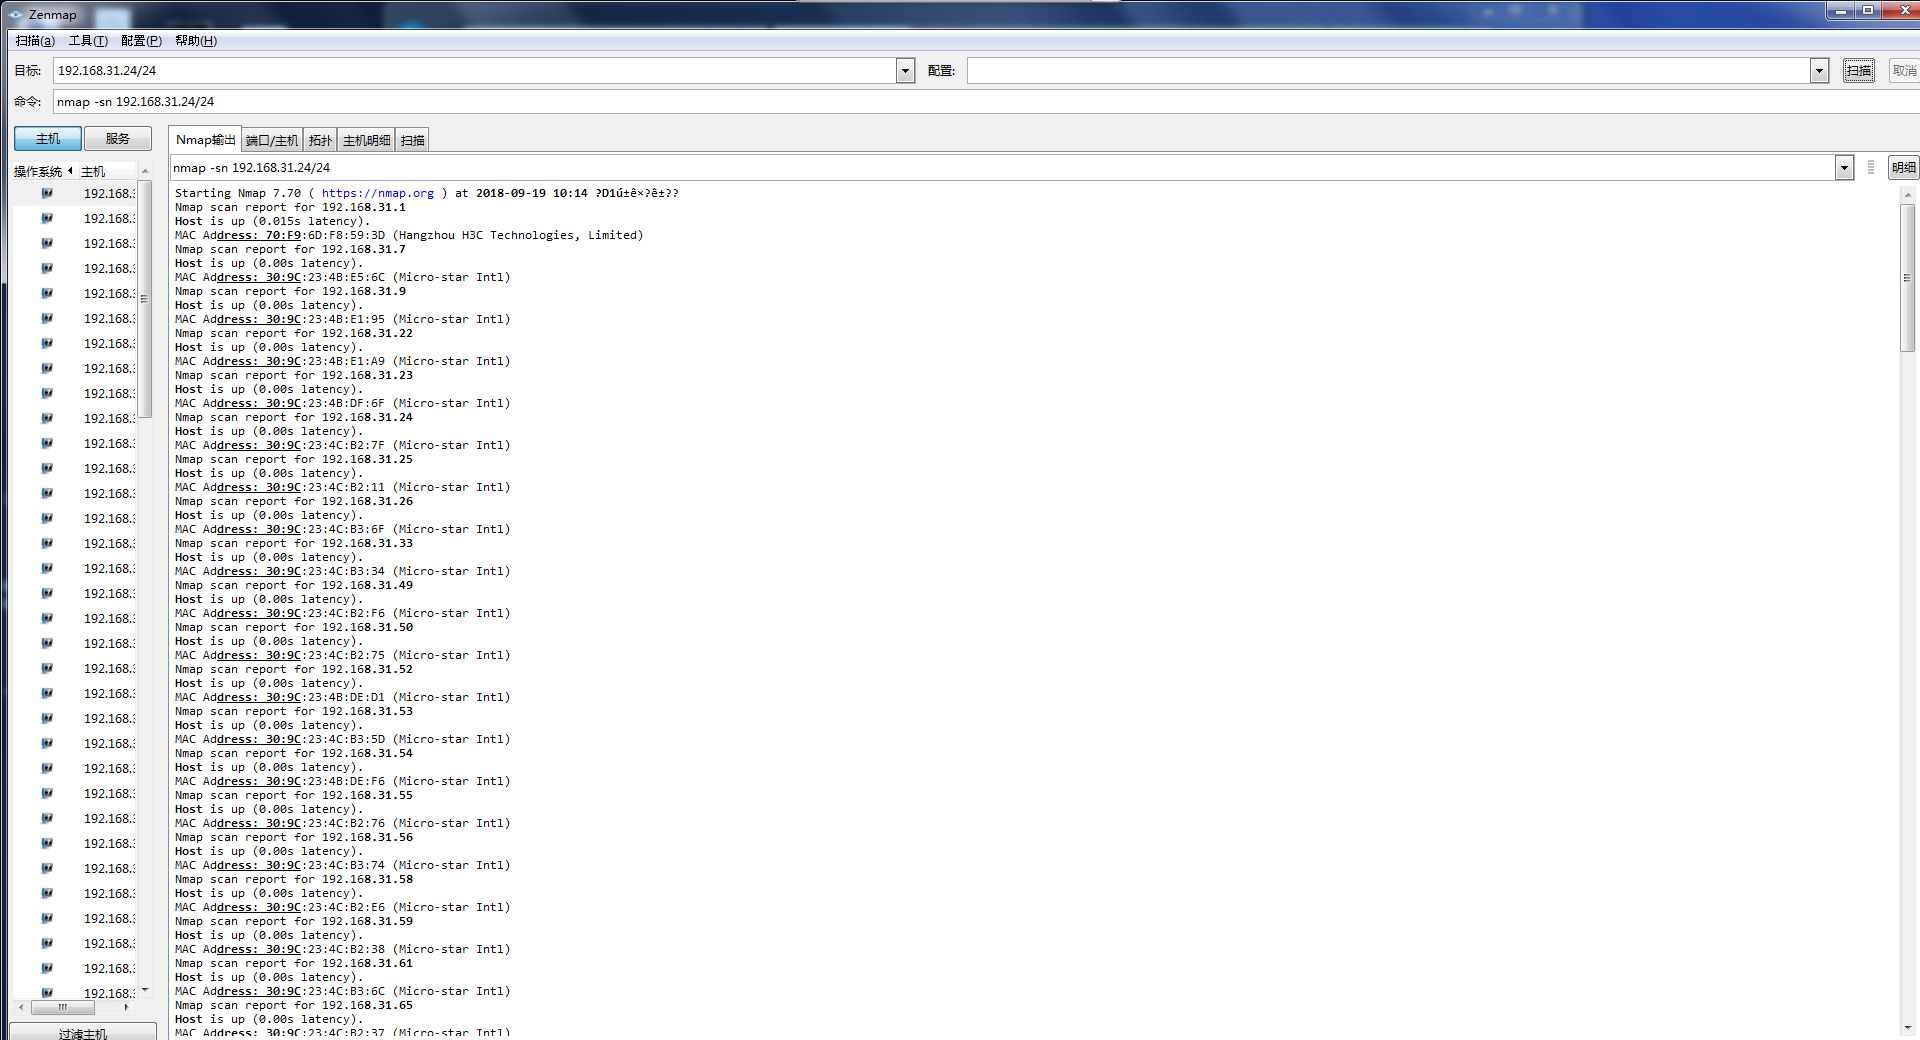Toggle the 主机 view button
Image resolution: width=1920 pixels, height=1040 pixels.
pos(48,139)
